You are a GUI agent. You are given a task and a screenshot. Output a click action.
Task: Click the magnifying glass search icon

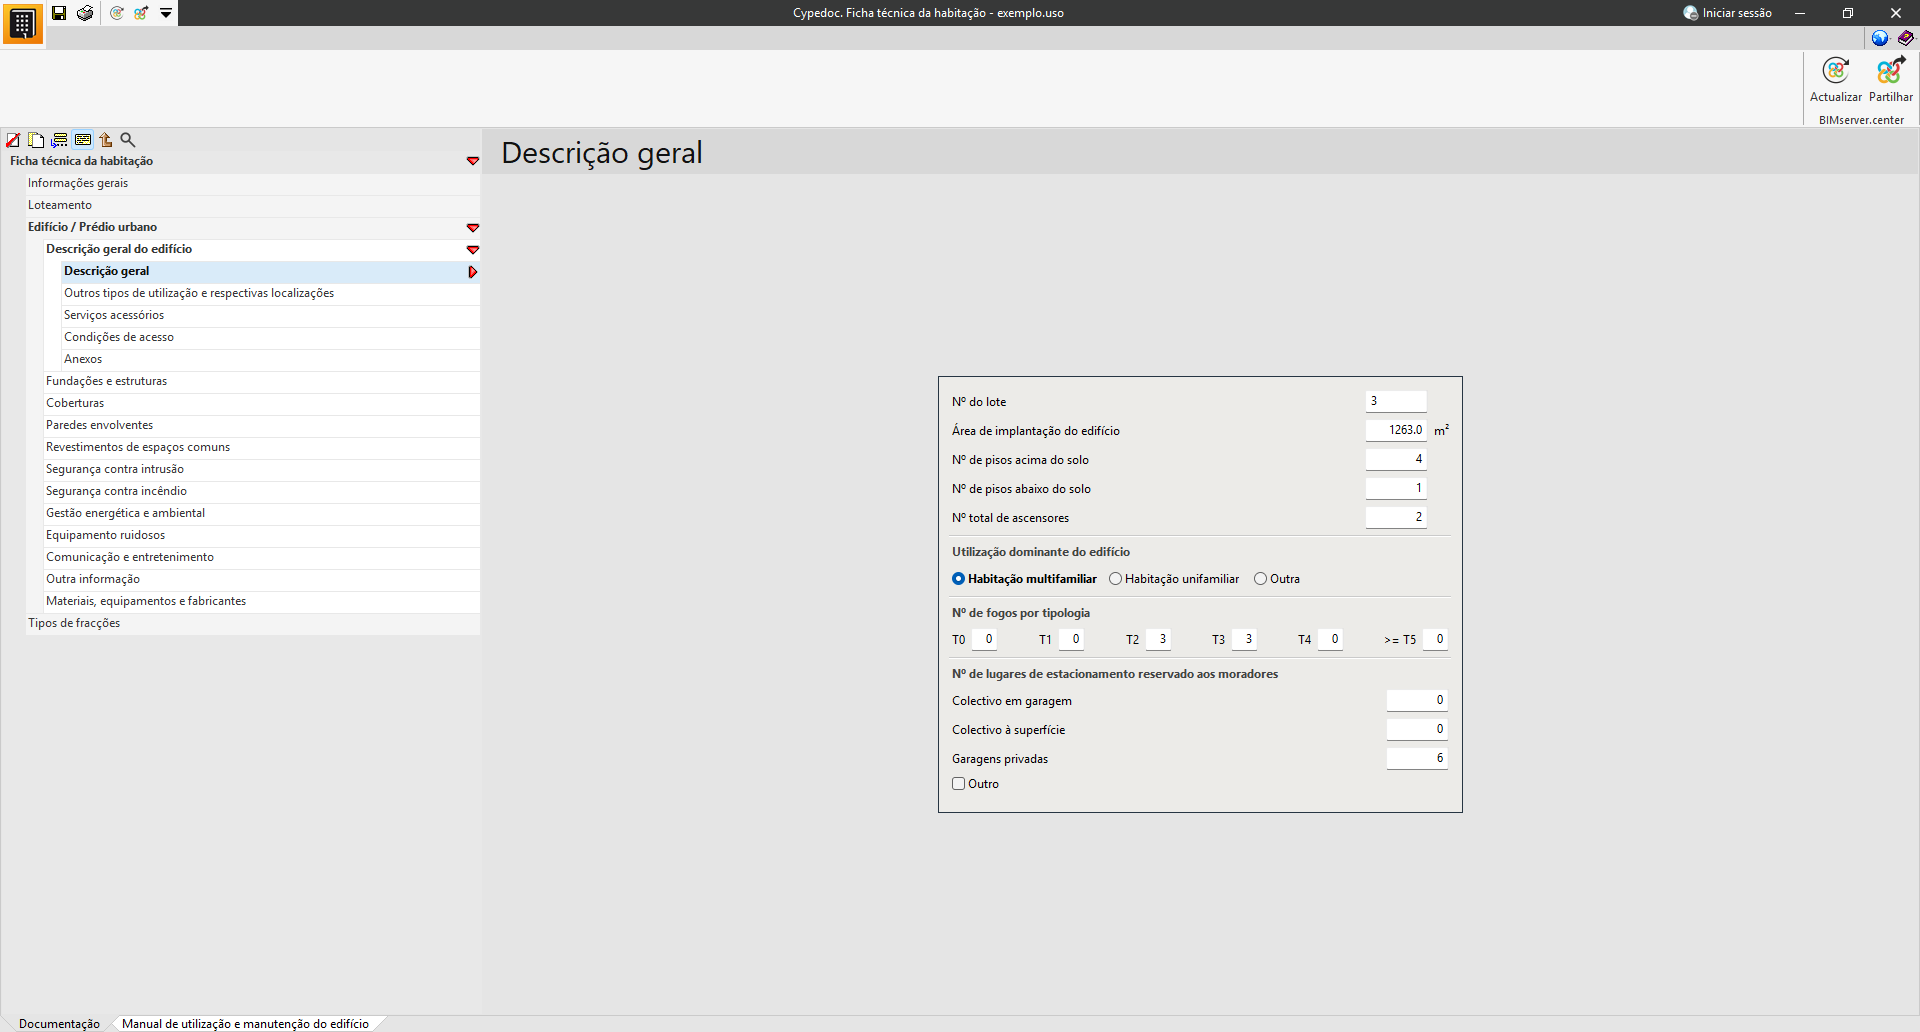(x=128, y=140)
